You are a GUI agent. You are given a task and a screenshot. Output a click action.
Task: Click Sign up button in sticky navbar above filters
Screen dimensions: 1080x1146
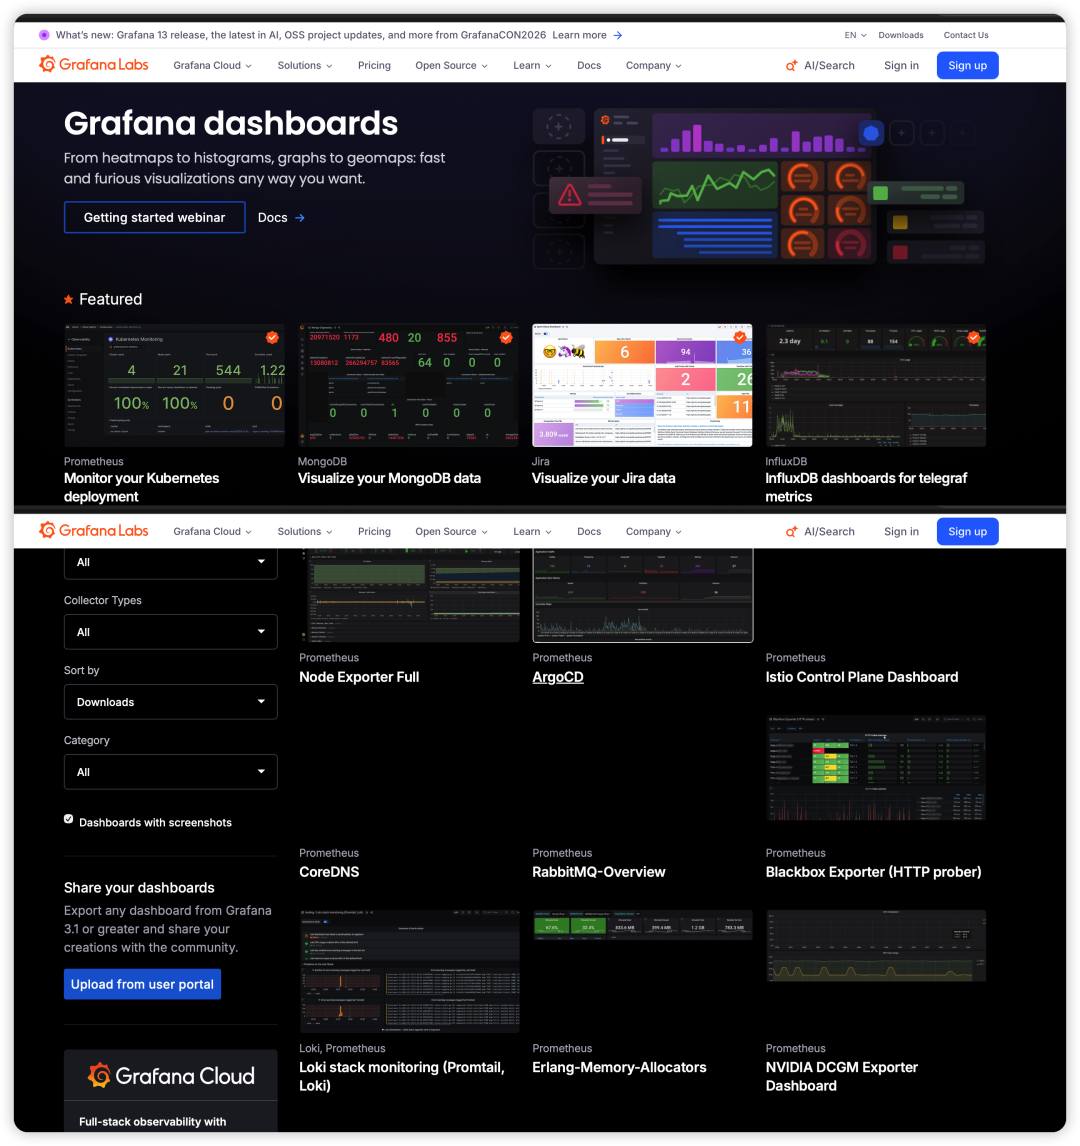pyautogui.click(x=967, y=531)
